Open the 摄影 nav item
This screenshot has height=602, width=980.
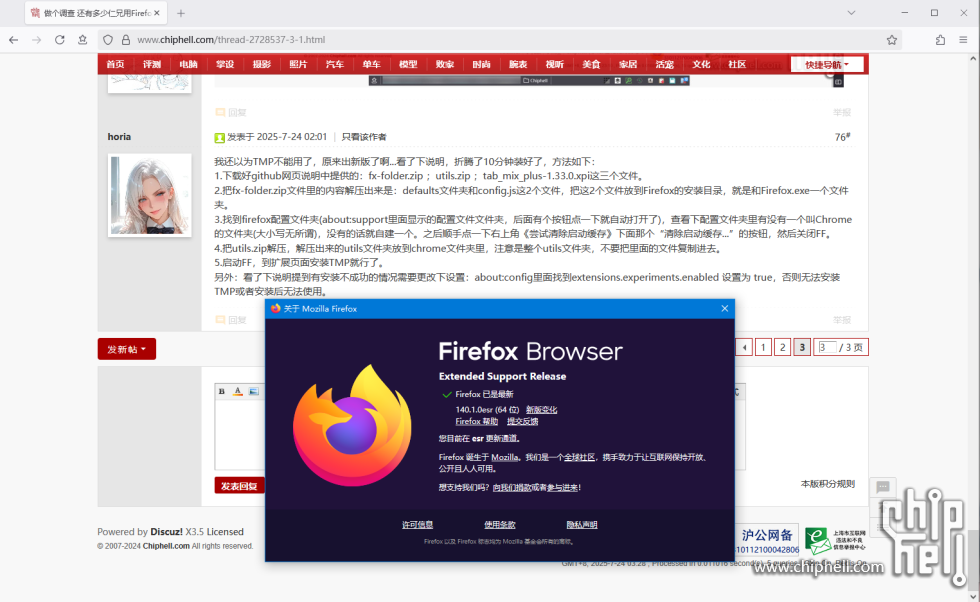(x=261, y=64)
